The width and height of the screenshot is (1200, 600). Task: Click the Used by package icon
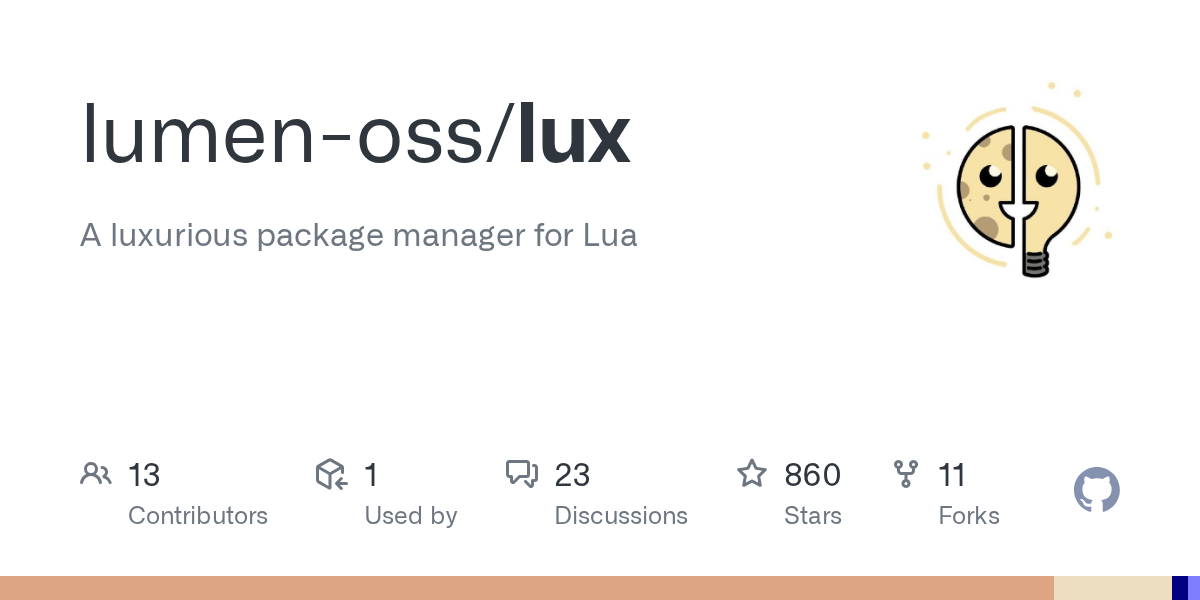331,474
